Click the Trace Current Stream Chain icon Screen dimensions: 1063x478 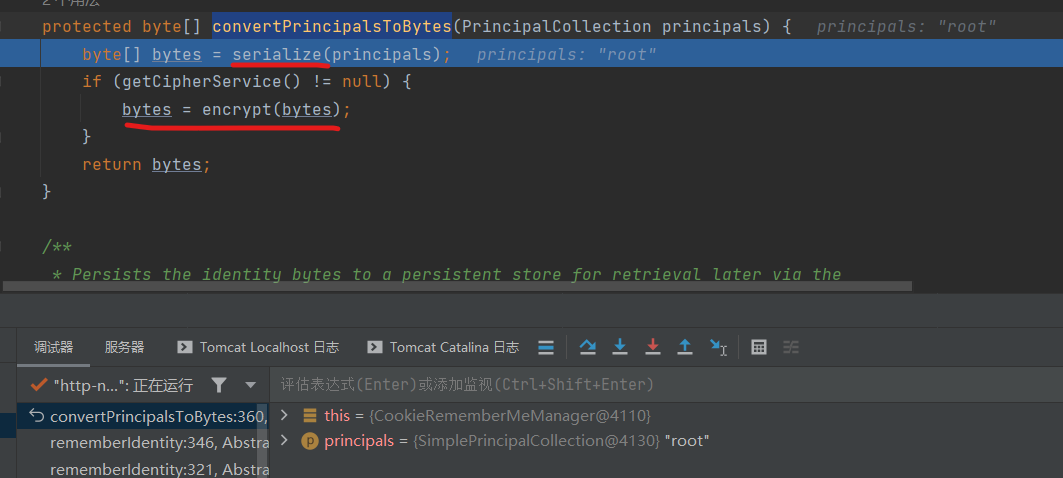791,347
